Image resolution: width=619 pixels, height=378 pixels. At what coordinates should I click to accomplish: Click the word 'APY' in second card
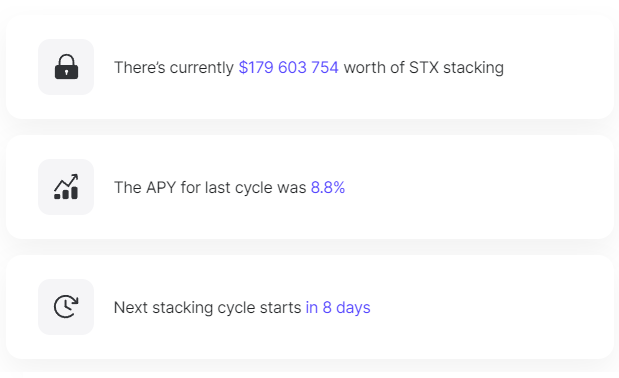coord(161,187)
